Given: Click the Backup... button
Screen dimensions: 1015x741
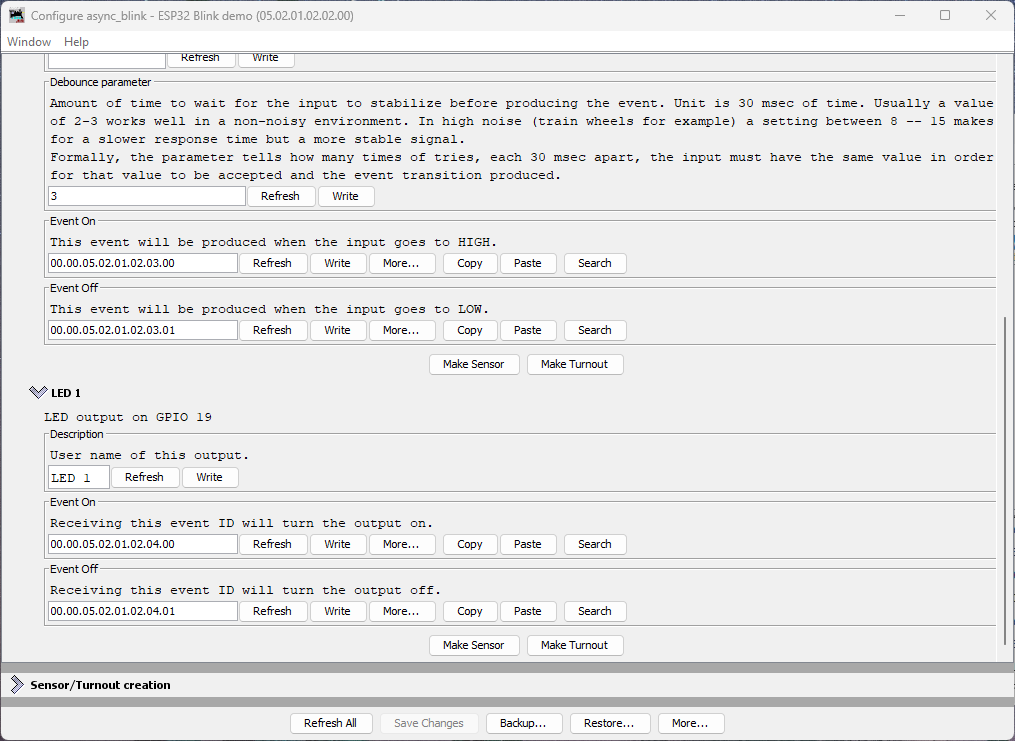Looking at the screenshot, I should tap(524, 723).
